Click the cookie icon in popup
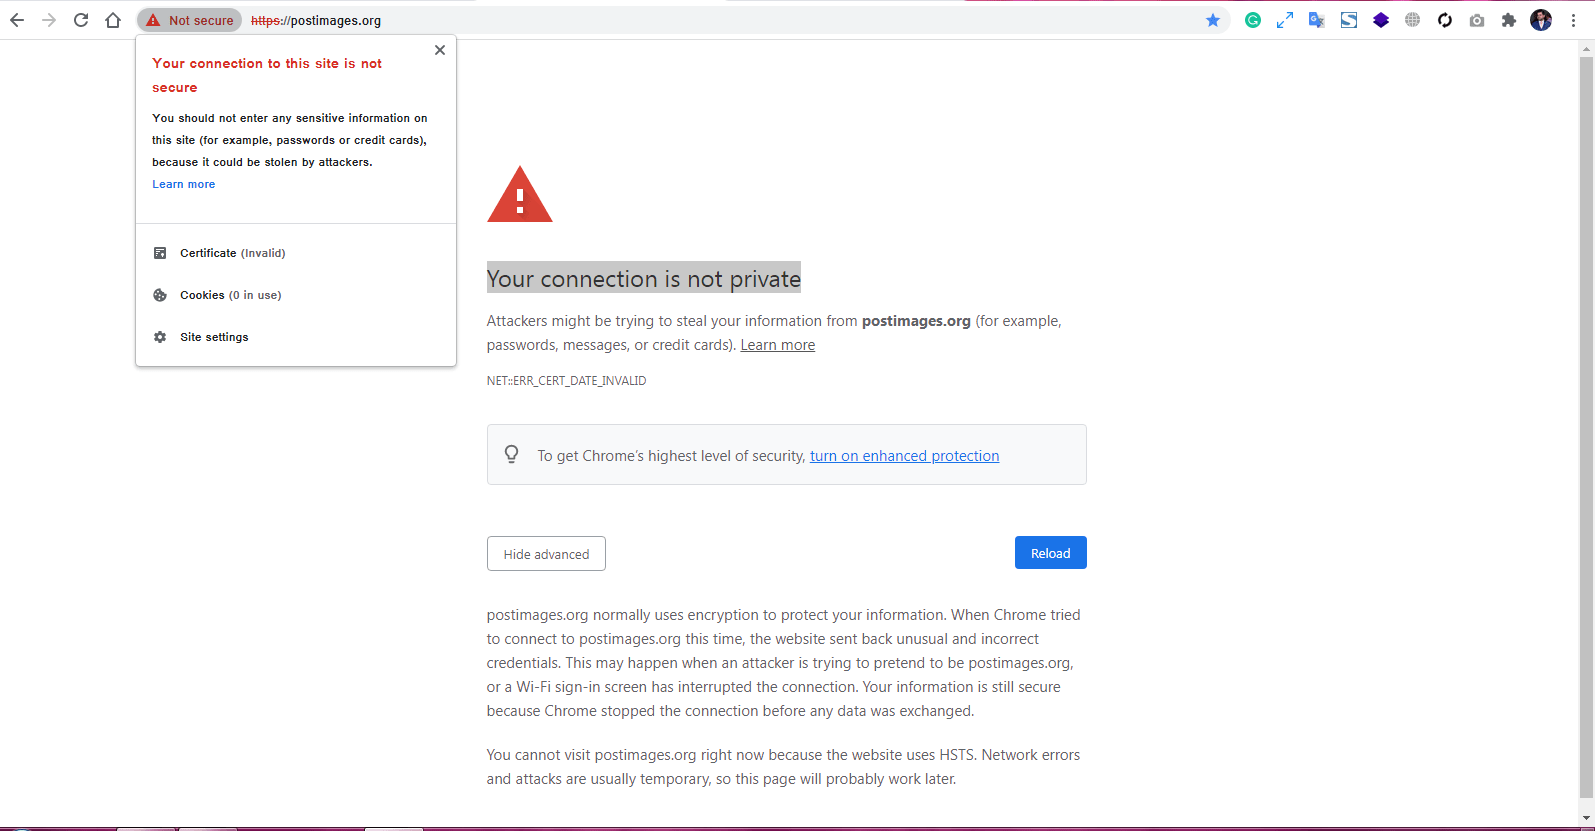 [x=160, y=295]
